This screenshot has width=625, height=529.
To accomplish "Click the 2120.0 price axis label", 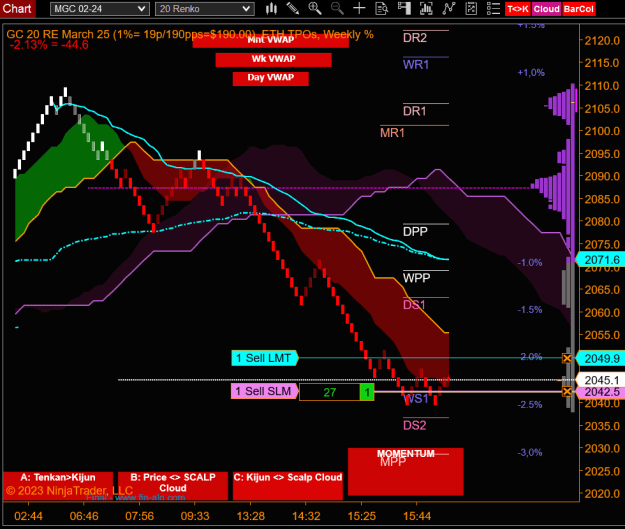I will pyautogui.click(x=602, y=40).
